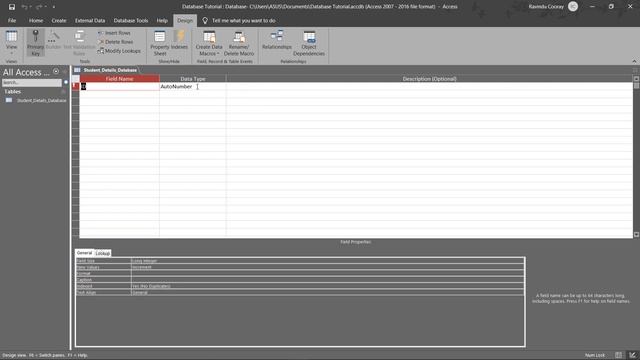Click the first row Description cell
This screenshot has height=360, width=640.
(429, 87)
